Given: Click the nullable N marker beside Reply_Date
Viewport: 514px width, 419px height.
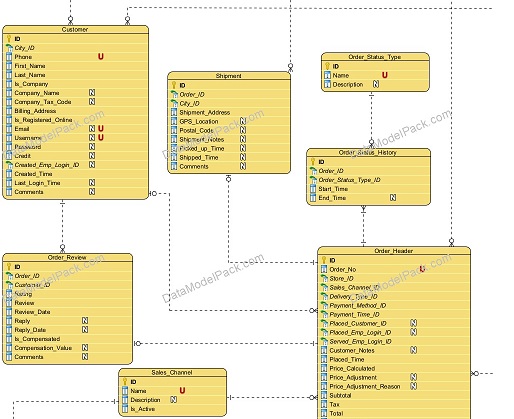Looking at the screenshot, I should [85, 330].
